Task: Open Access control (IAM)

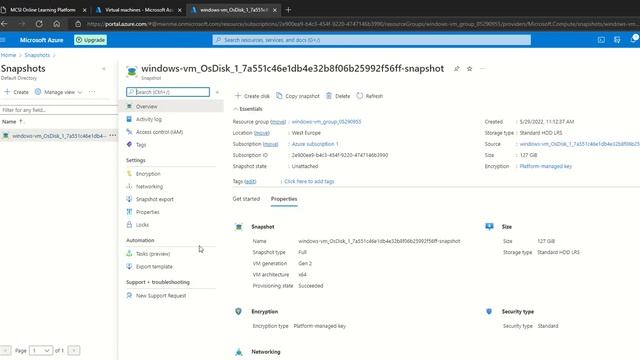Action: pos(159,132)
